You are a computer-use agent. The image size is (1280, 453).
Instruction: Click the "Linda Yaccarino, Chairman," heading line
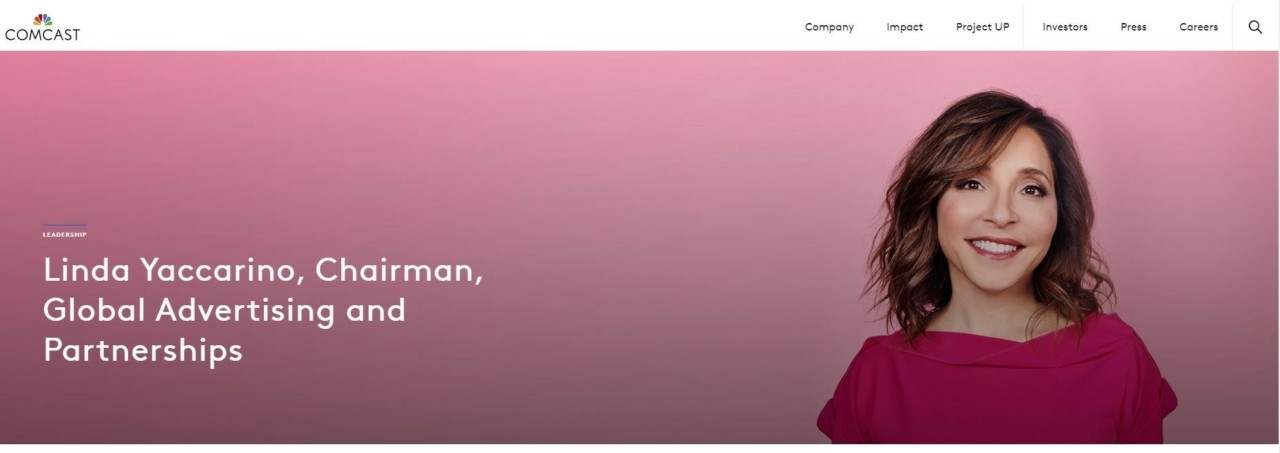263,271
